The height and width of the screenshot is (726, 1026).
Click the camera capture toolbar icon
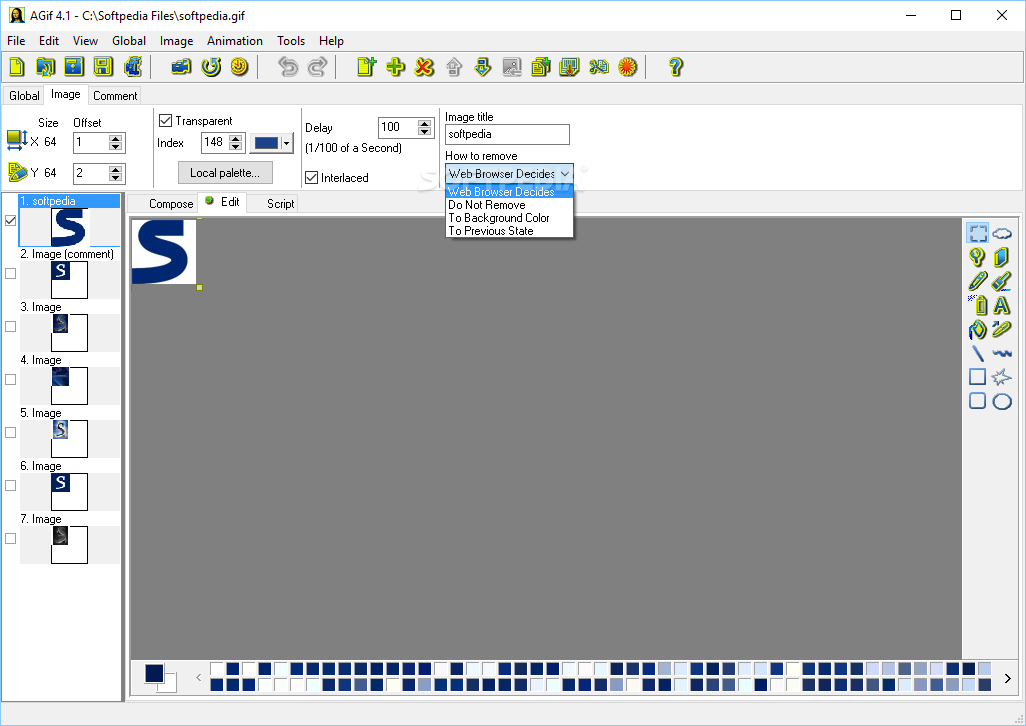pos(181,67)
